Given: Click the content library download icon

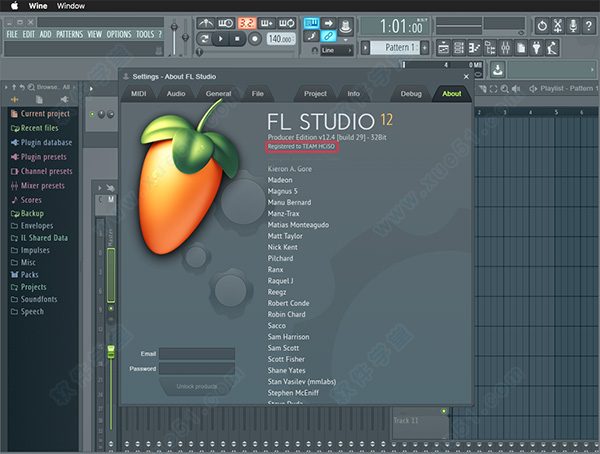Looking at the screenshot, I should pyautogui.click(x=497, y=70).
